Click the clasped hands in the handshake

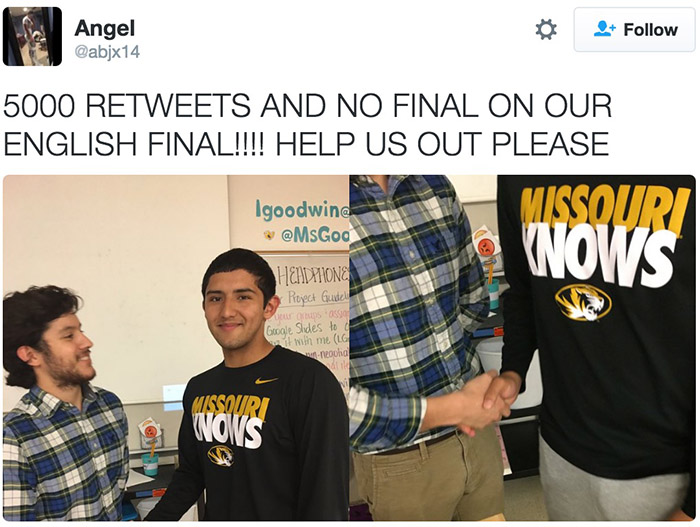(x=487, y=400)
